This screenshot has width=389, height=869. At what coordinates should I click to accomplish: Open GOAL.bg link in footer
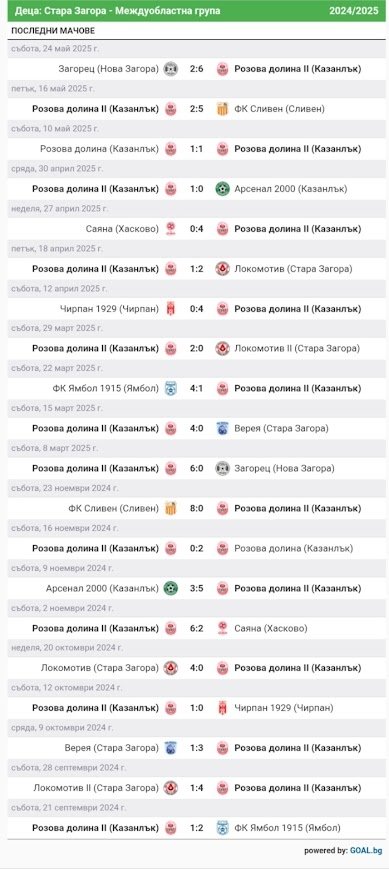pyautogui.click(x=366, y=850)
